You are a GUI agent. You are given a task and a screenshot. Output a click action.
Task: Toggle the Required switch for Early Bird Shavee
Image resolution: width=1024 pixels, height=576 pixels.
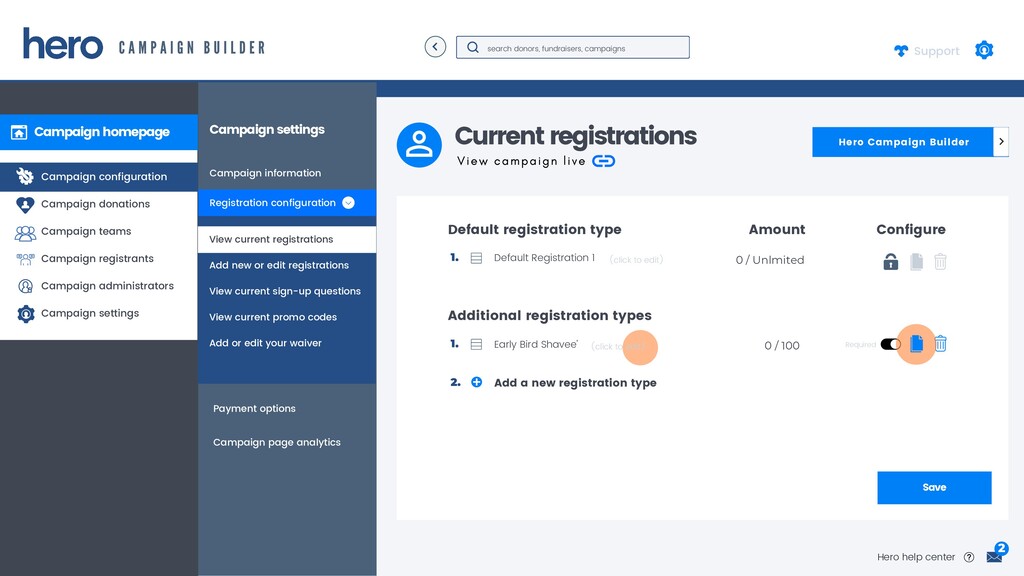[x=891, y=344]
